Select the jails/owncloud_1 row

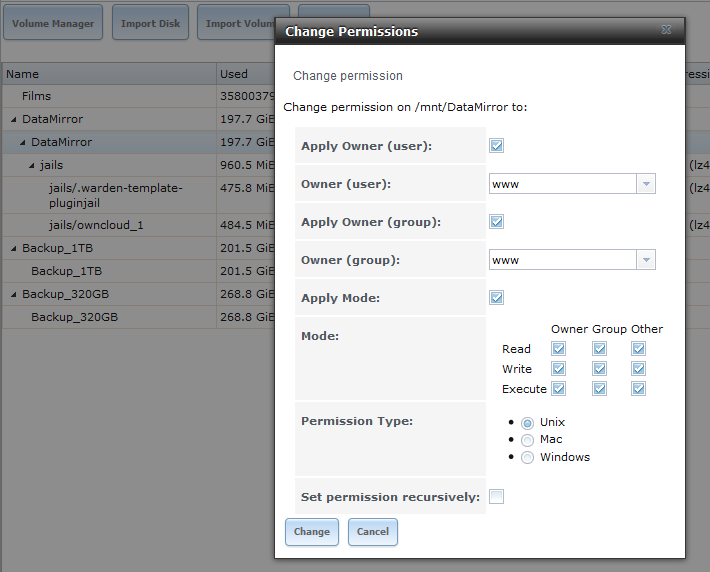click(138, 225)
